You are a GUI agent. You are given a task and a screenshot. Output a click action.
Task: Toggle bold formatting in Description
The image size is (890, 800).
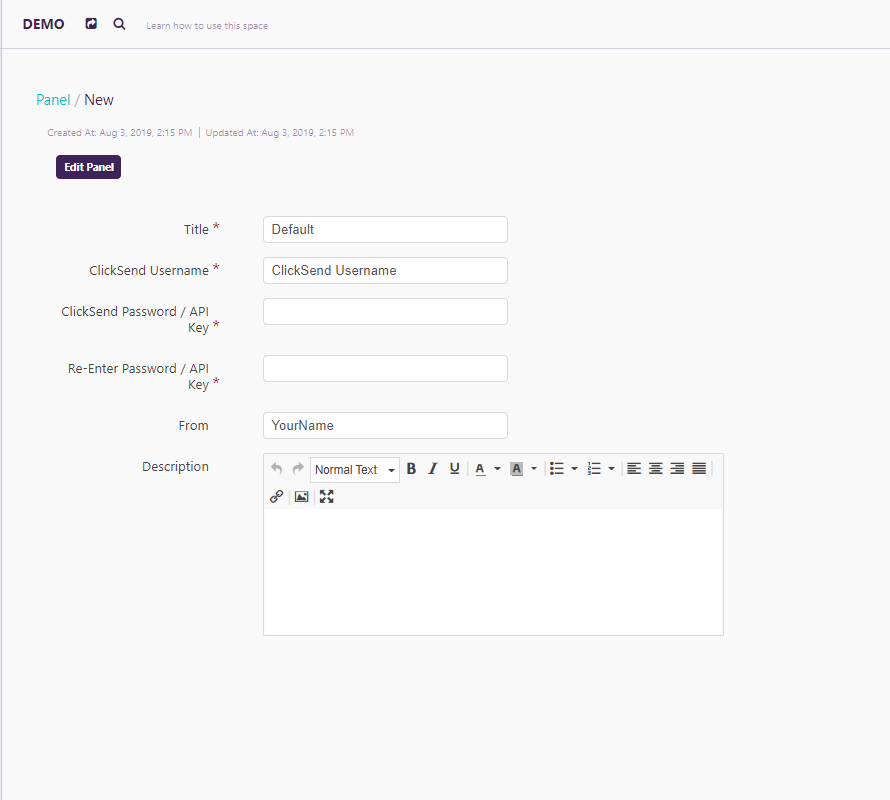[x=412, y=468]
